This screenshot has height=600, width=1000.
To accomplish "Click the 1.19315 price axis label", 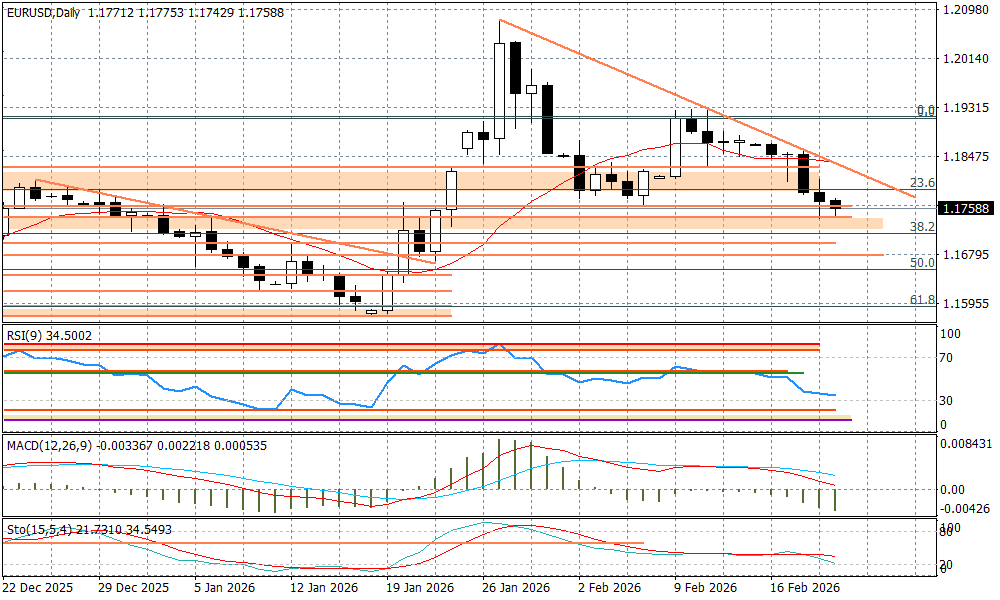I will tap(965, 107).
